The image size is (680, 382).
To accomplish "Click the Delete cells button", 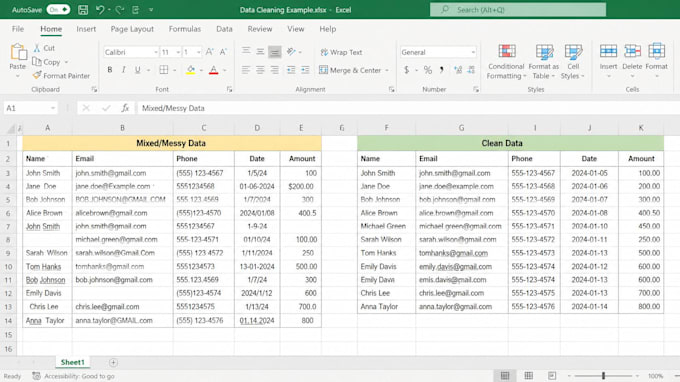I will click(632, 60).
